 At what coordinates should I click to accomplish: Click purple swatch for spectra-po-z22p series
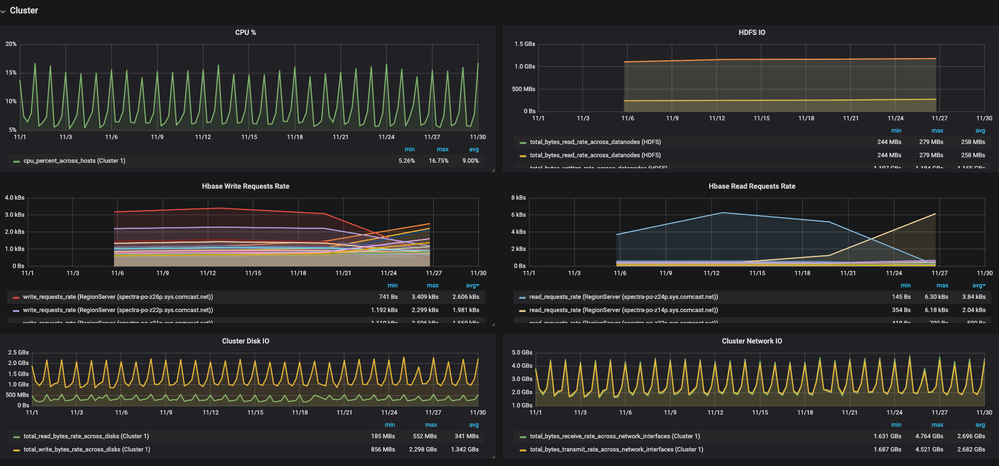click(16, 310)
